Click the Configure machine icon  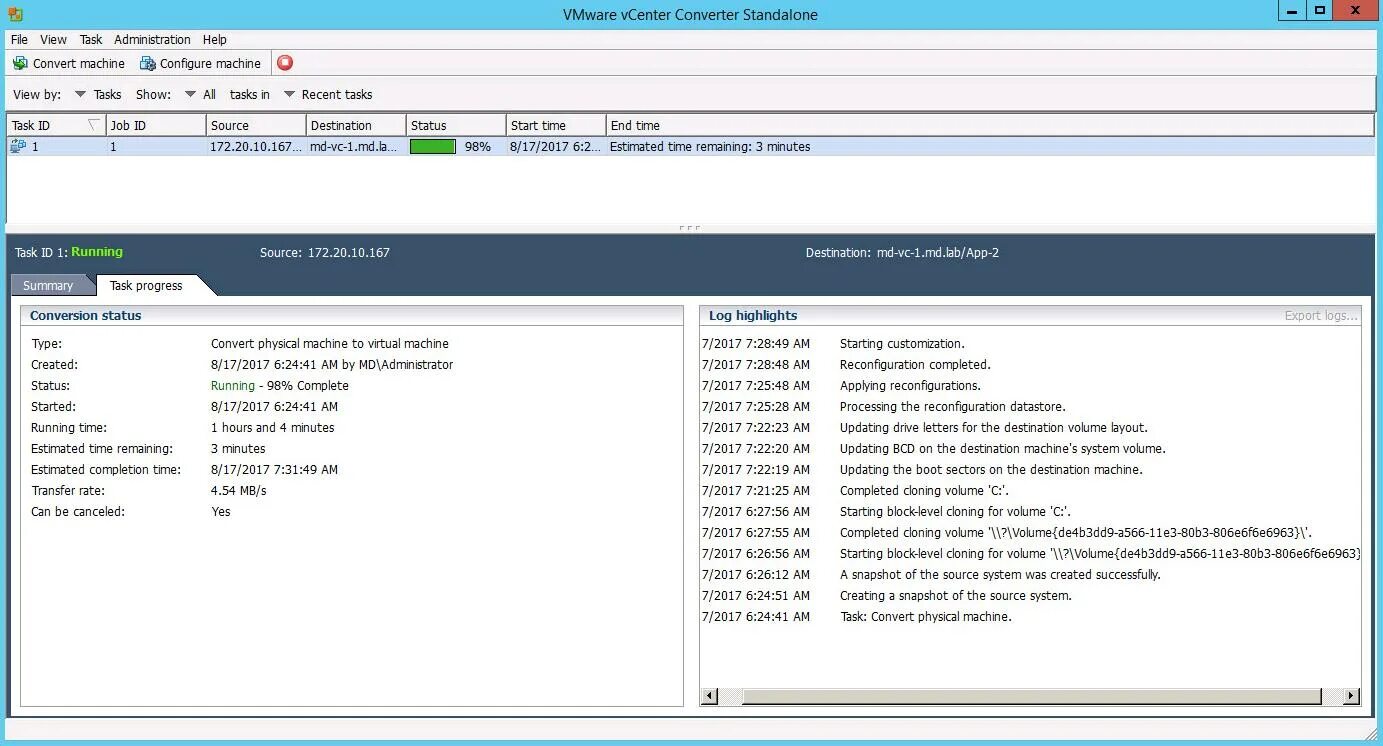point(148,63)
